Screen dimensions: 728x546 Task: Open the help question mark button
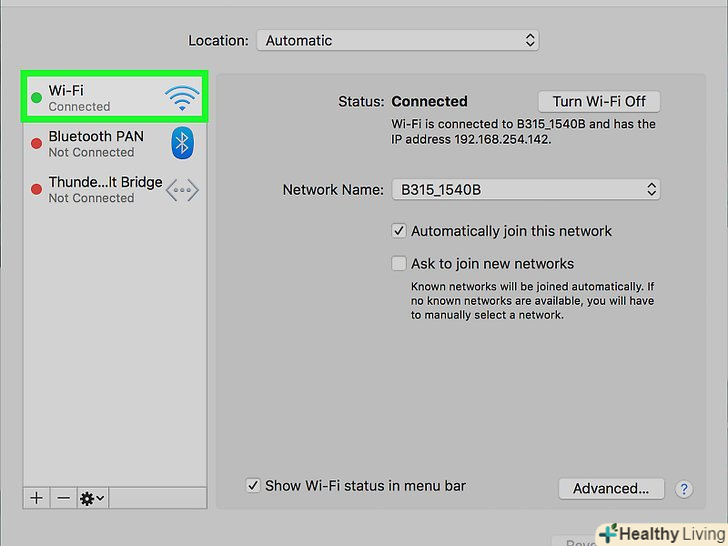(684, 489)
